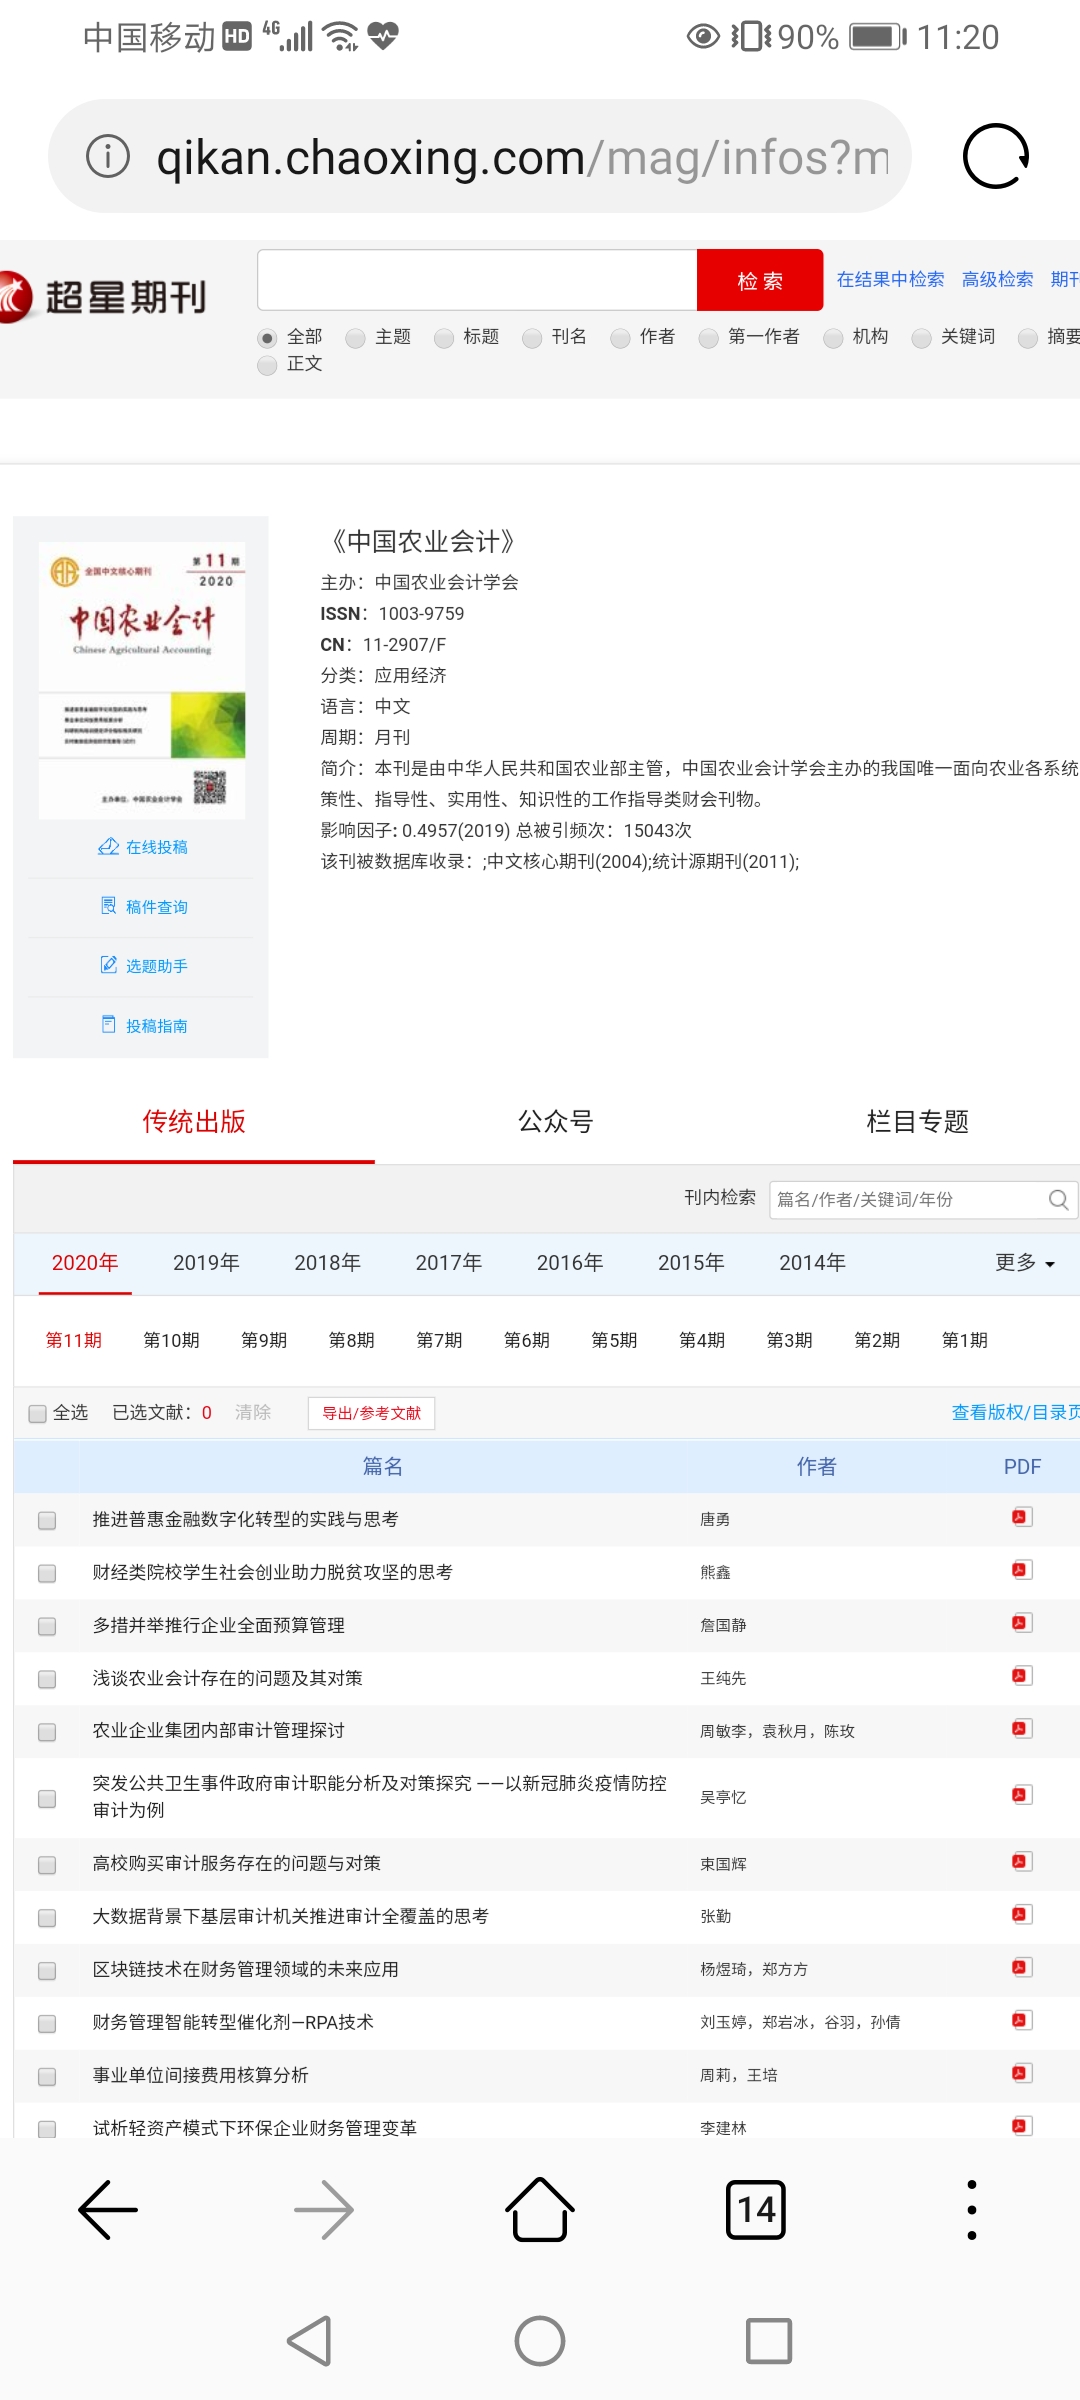Download PDF for 高校购买审计服务存在的问题与对策

1020,1862
